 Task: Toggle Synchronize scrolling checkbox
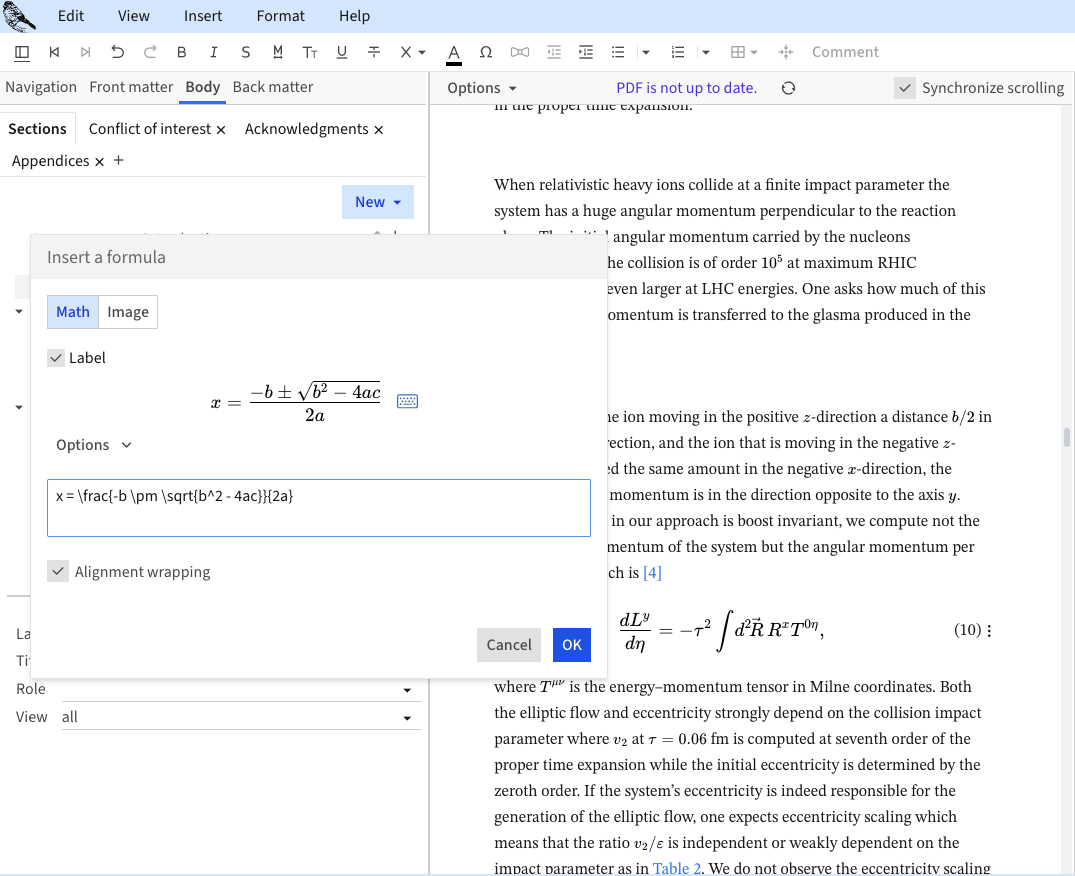[x=904, y=88]
